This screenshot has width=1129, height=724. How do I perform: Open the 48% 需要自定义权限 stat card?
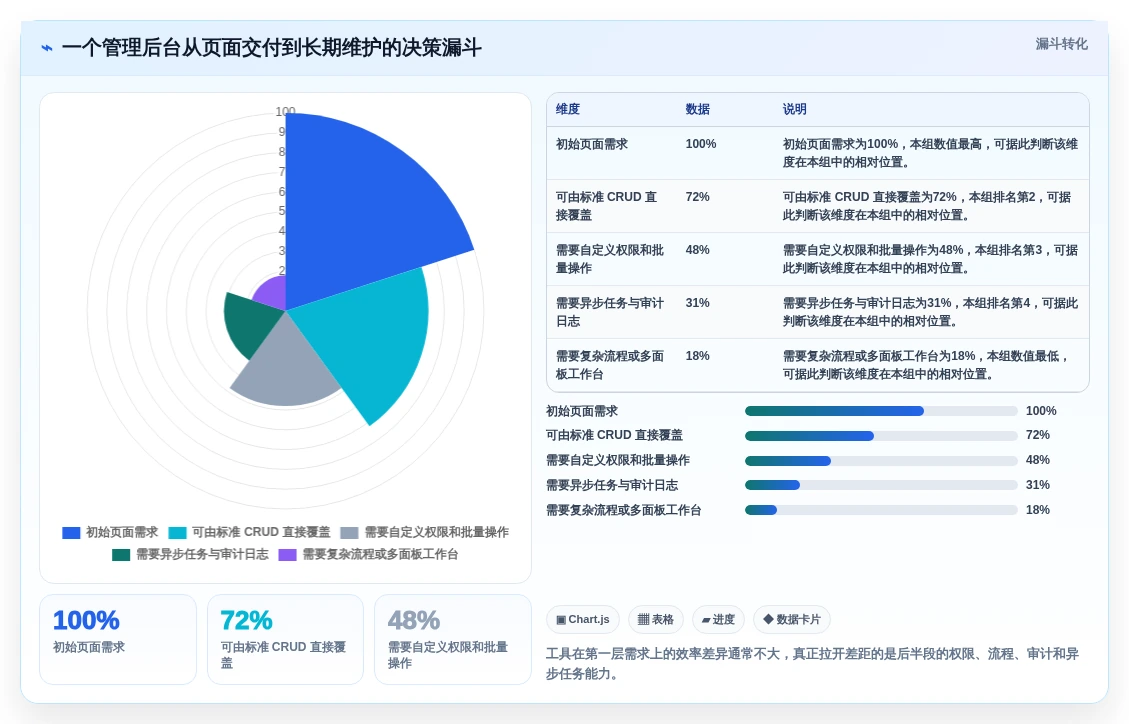453,639
